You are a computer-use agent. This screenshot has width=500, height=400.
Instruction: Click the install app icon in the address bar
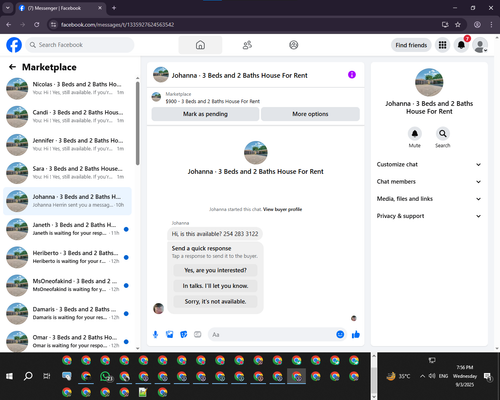click(x=445, y=25)
